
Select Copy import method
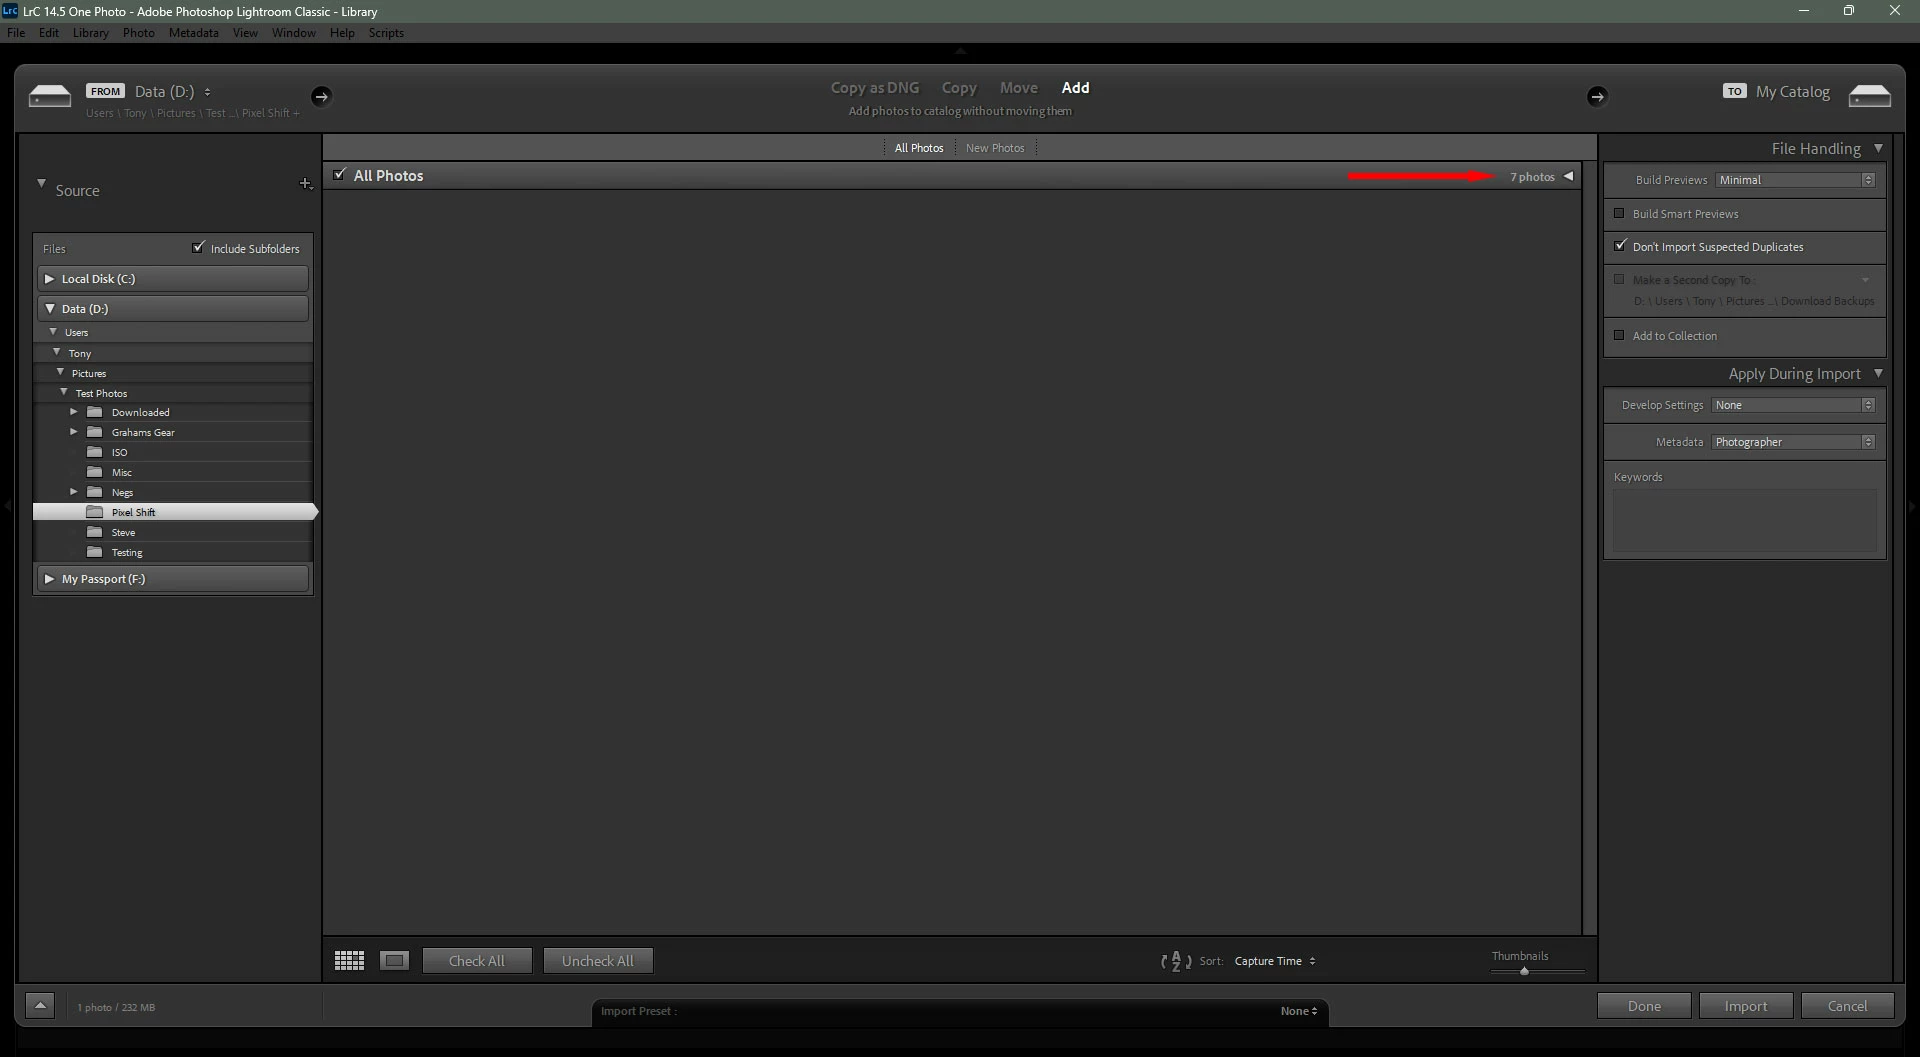[x=959, y=88]
